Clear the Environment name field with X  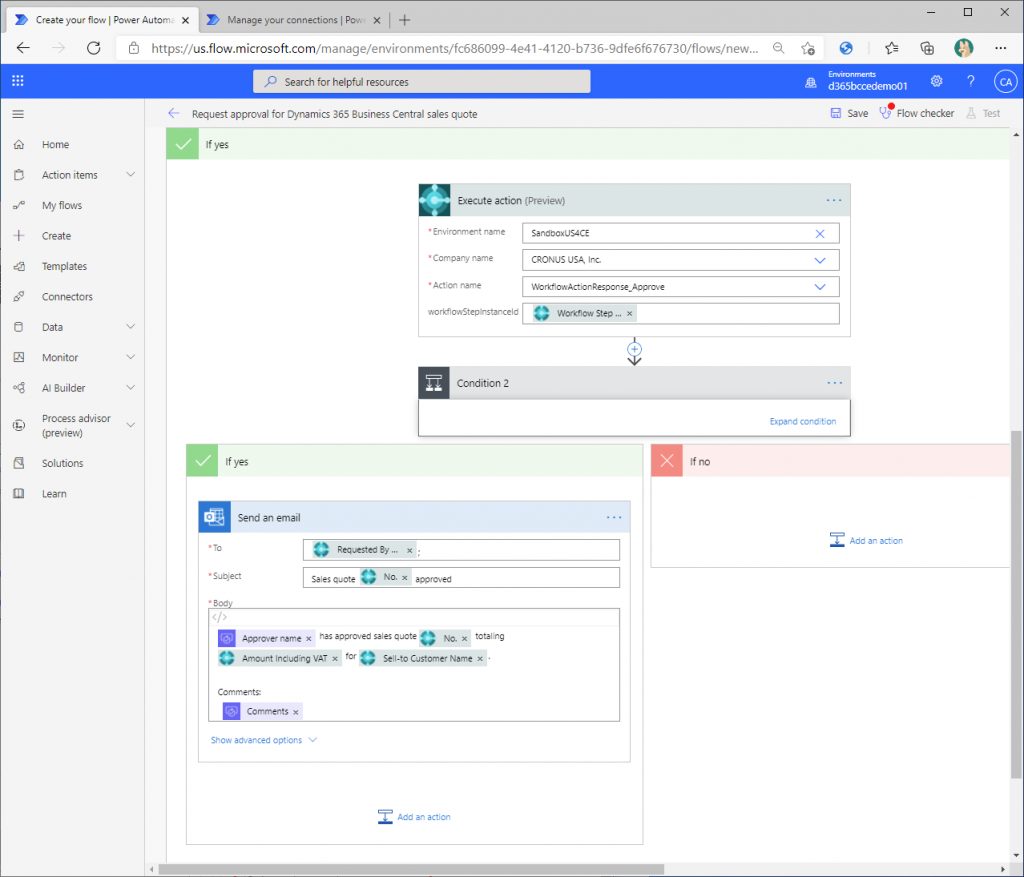click(x=819, y=233)
